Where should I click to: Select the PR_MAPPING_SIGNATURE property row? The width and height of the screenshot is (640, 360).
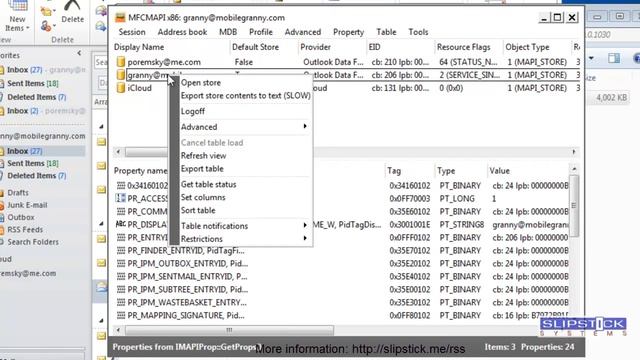341,316
